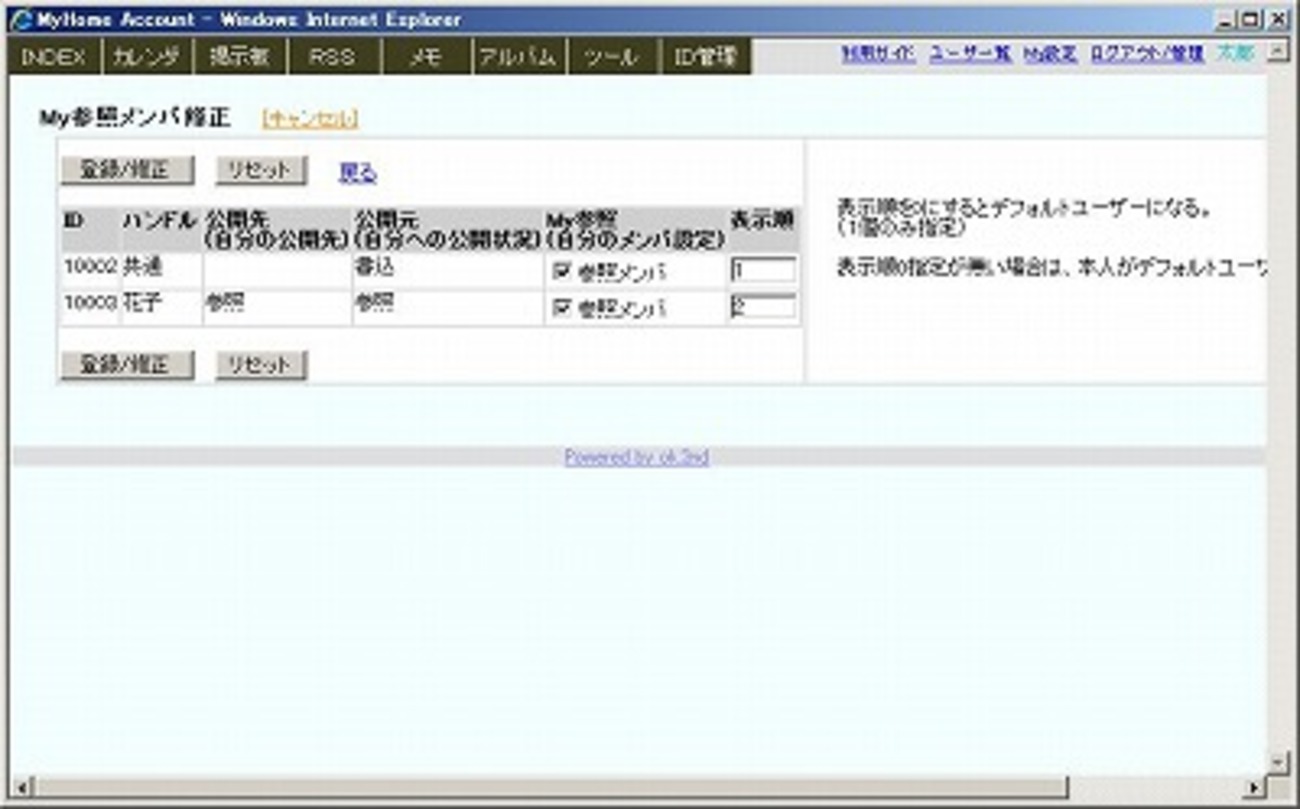Toggle 参照メンバ checkbox for 花子 row
Screen dimensions: 1300x809
(561, 308)
